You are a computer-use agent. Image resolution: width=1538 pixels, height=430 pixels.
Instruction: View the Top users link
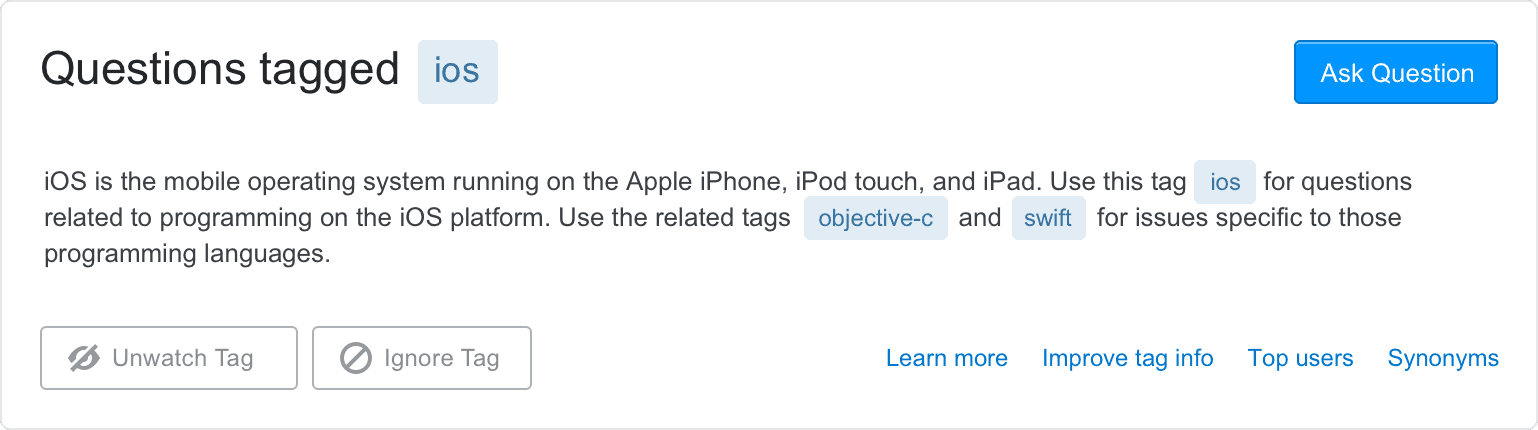pos(1301,358)
